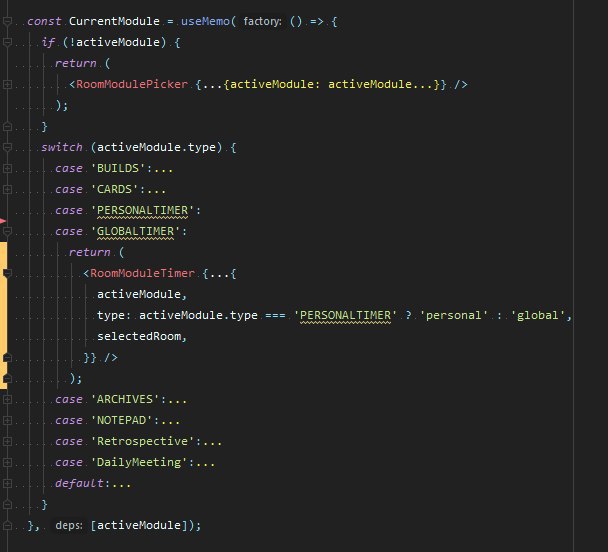Image resolution: width=608 pixels, height=552 pixels.
Task: Collapse the if (!activeModule) block fold marker
Action: point(7,42)
